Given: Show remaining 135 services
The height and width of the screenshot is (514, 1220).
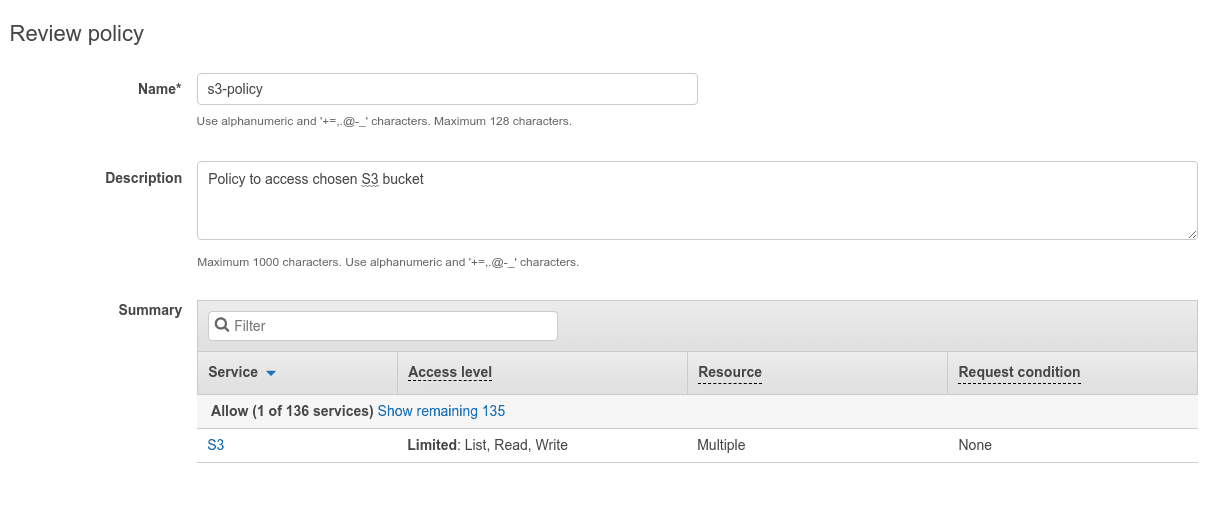Looking at the screenshot, I should point(441,411).
